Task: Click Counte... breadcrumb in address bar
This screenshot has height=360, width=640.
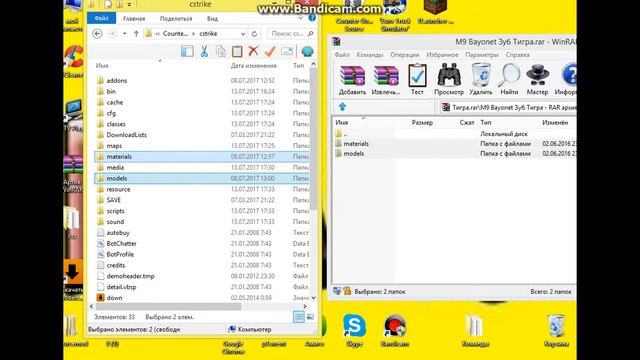Action: click(x=176, y=33)
